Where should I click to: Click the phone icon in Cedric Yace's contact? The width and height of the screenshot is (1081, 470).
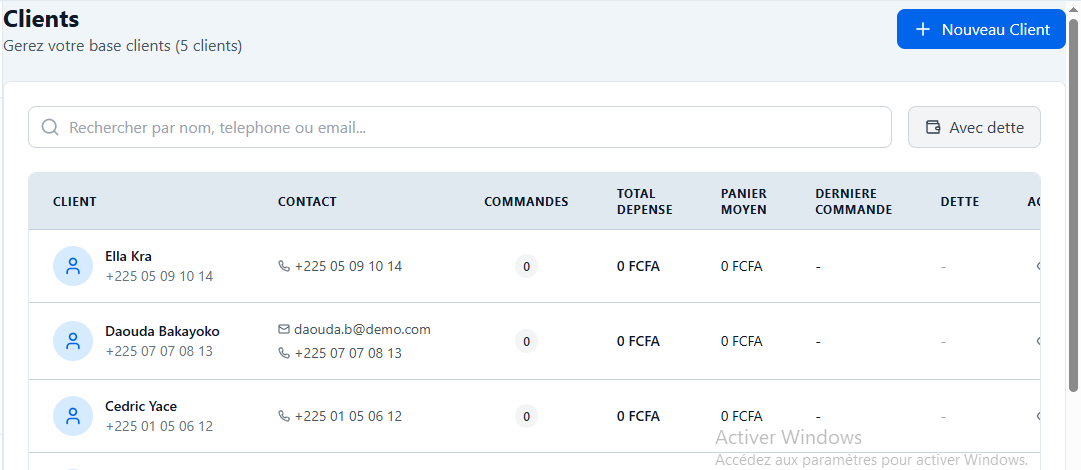click(x=283, y=416)
